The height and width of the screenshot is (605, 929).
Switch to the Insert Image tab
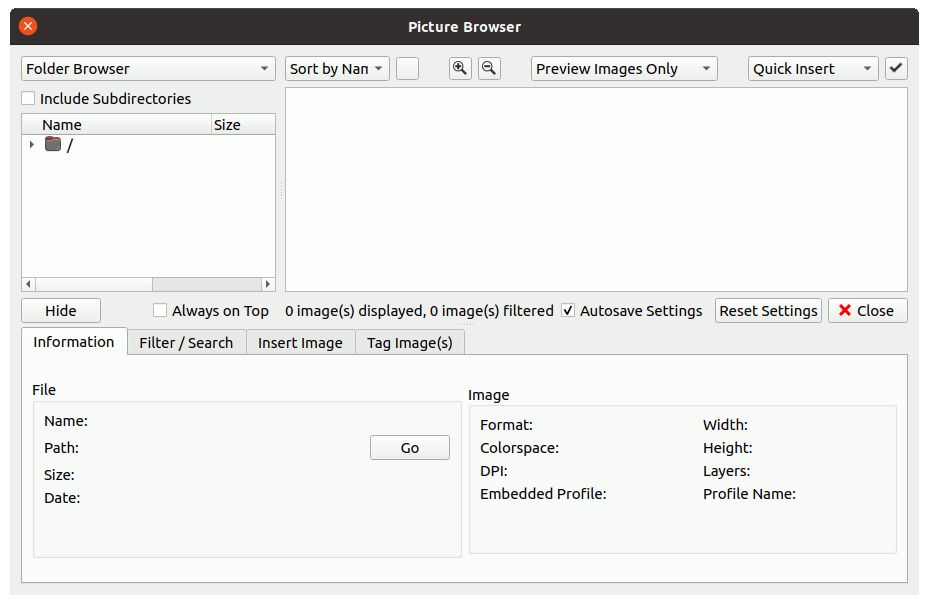[x=300, y=343]
